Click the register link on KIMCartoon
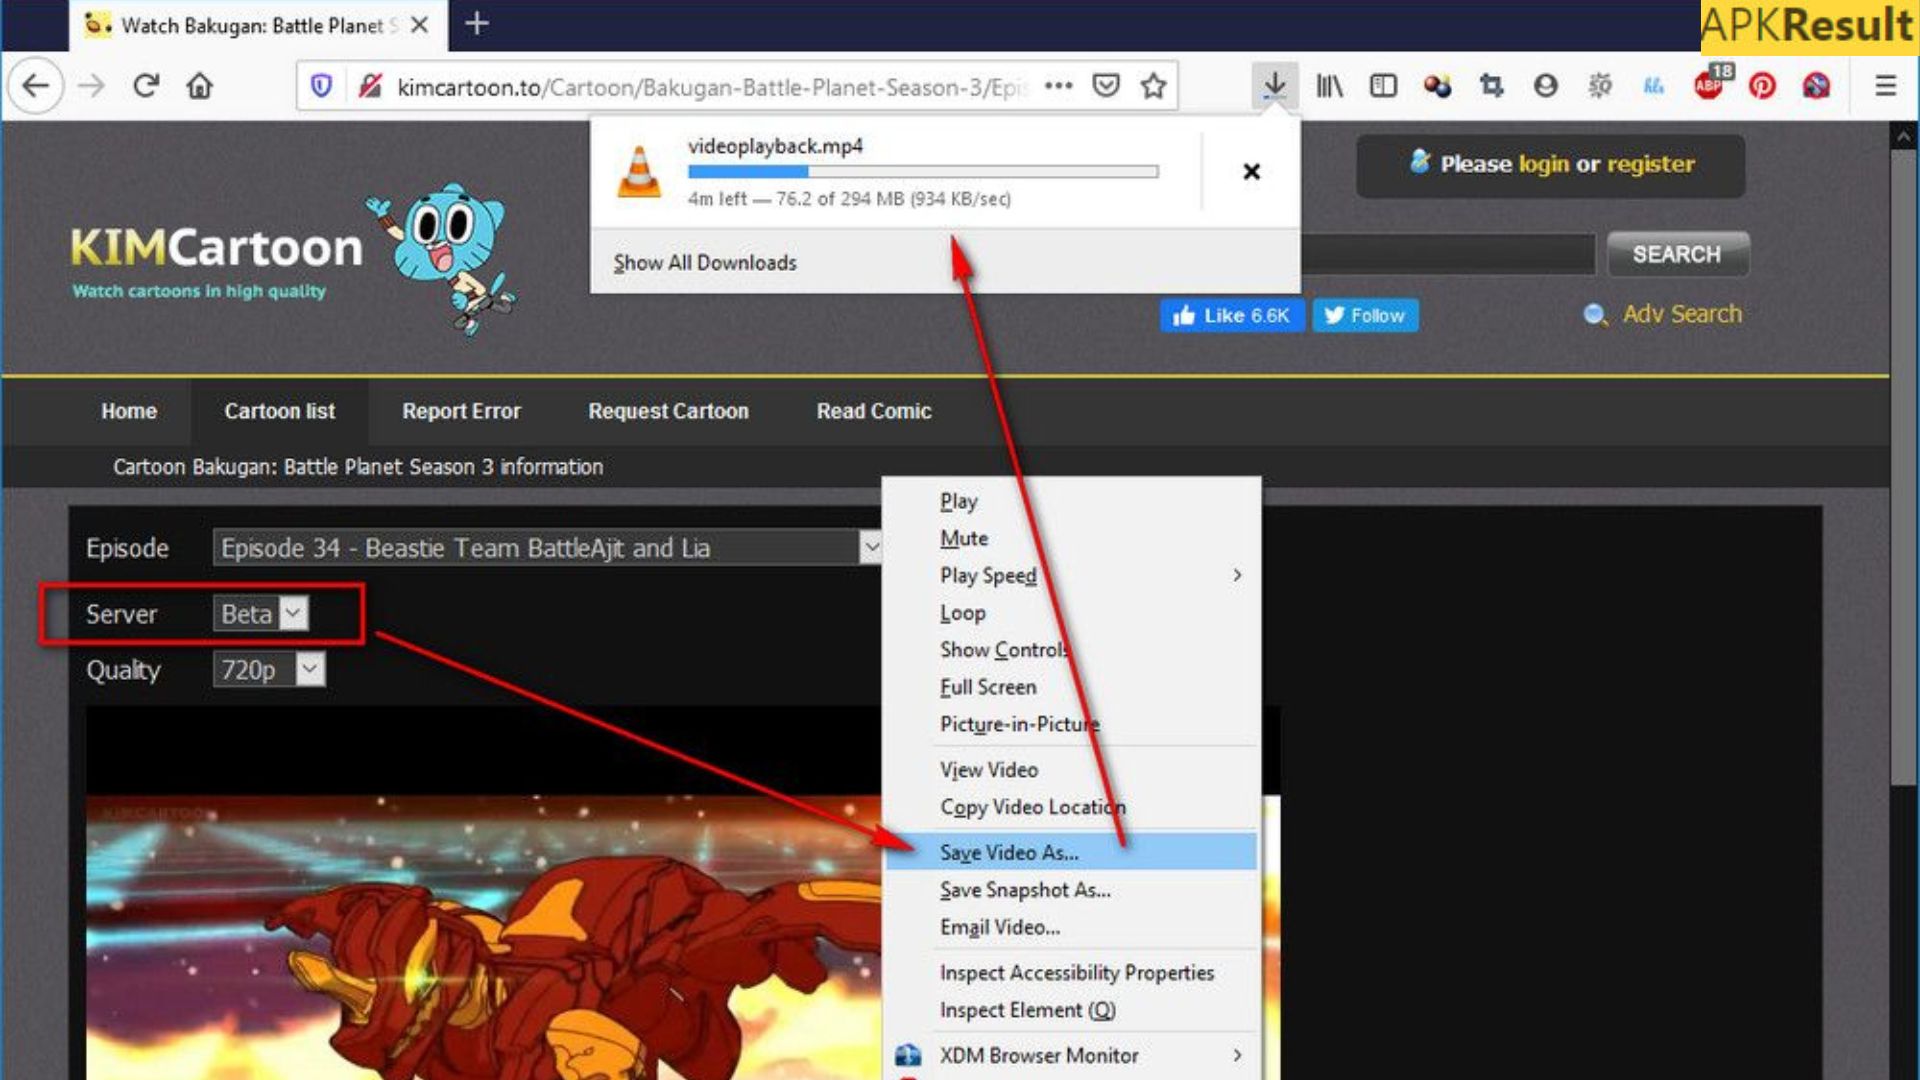Screen dimensions: 1920x1080 1650,162
